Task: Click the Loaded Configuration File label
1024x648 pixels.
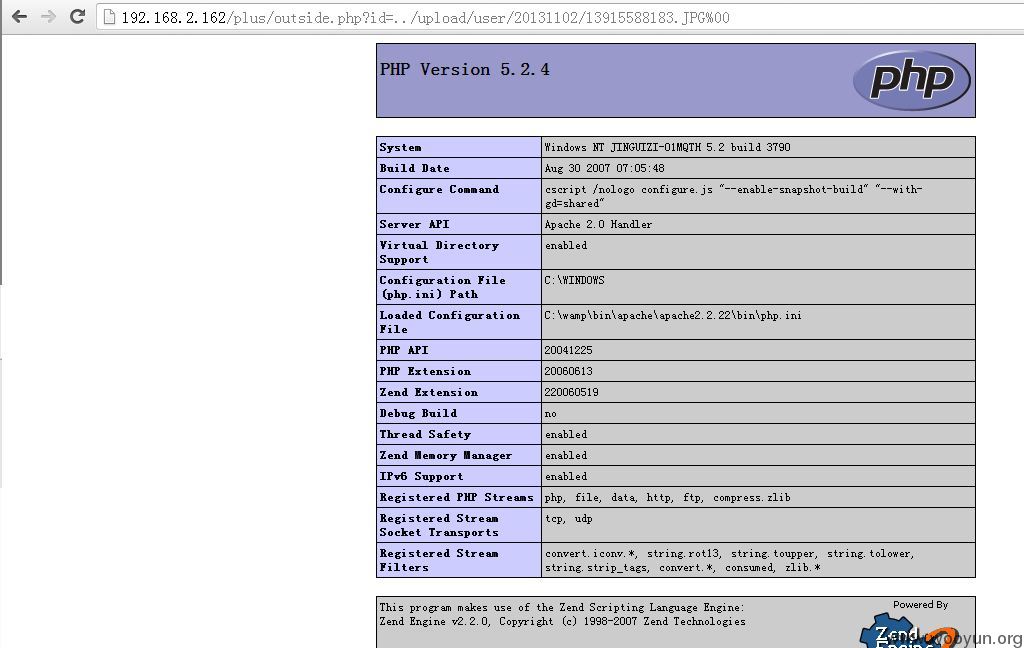Action: (x=449, y=322)
